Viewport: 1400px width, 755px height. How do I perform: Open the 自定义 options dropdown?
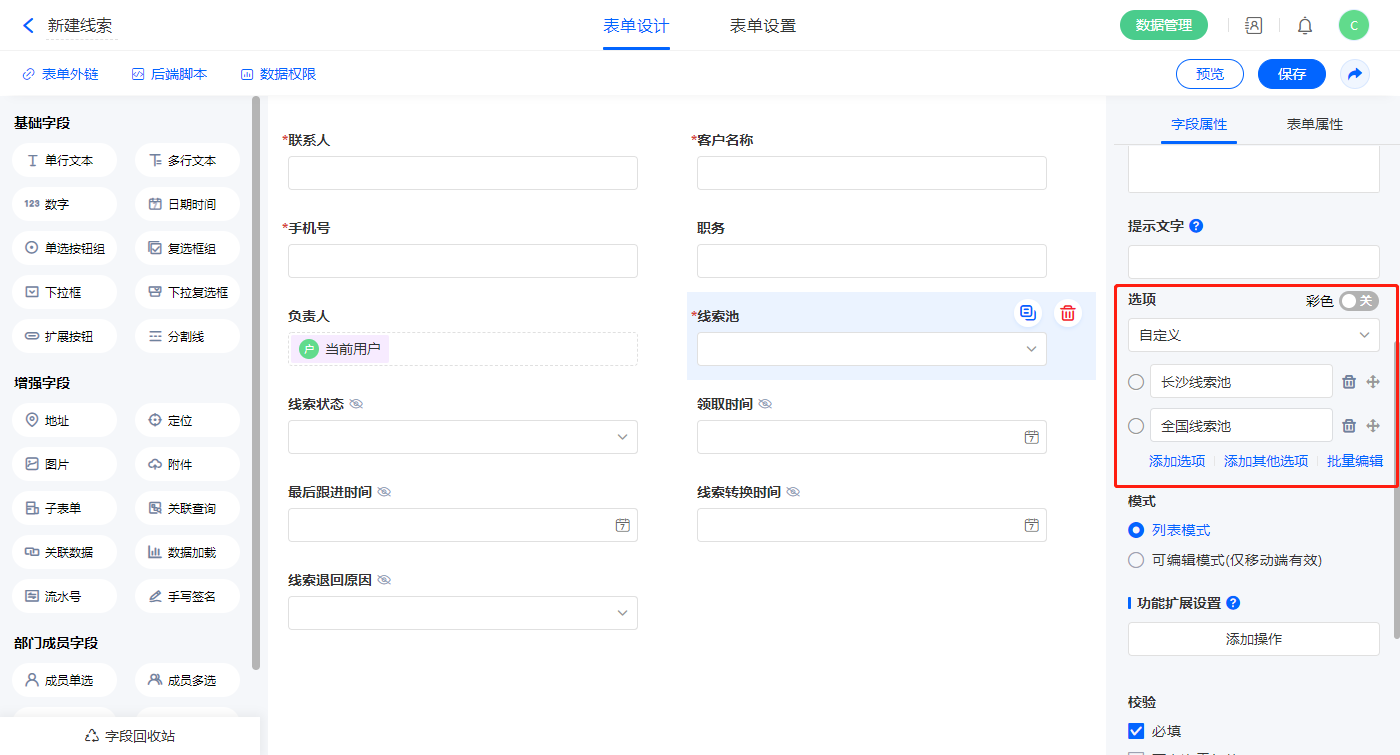1253,335
